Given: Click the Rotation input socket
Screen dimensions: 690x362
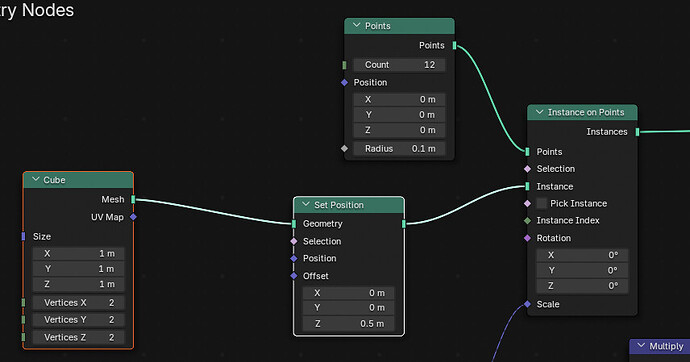Looking at the screenshot, I should (x=527, y=238).
